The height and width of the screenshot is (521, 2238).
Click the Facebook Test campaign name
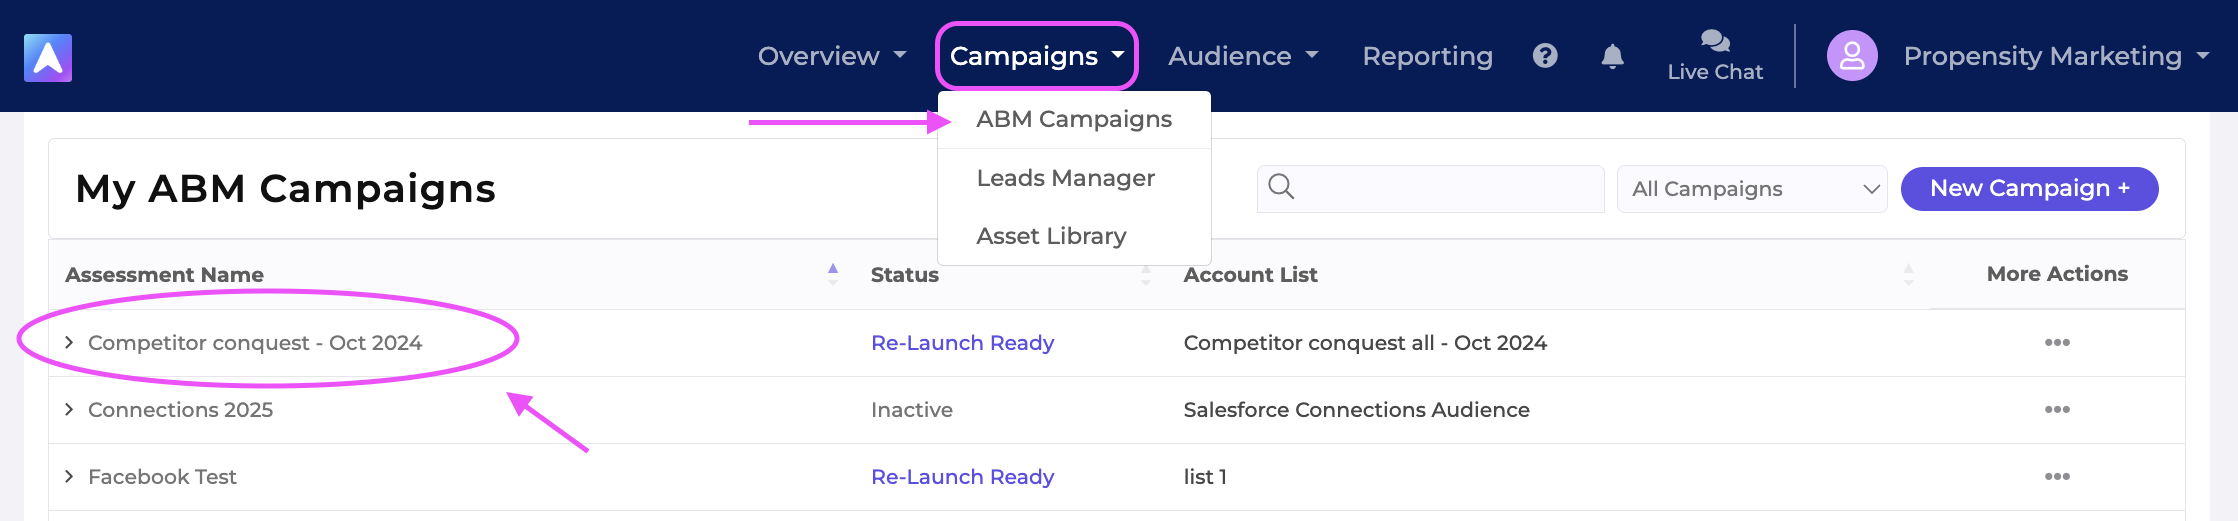click(x=162, y=477)
